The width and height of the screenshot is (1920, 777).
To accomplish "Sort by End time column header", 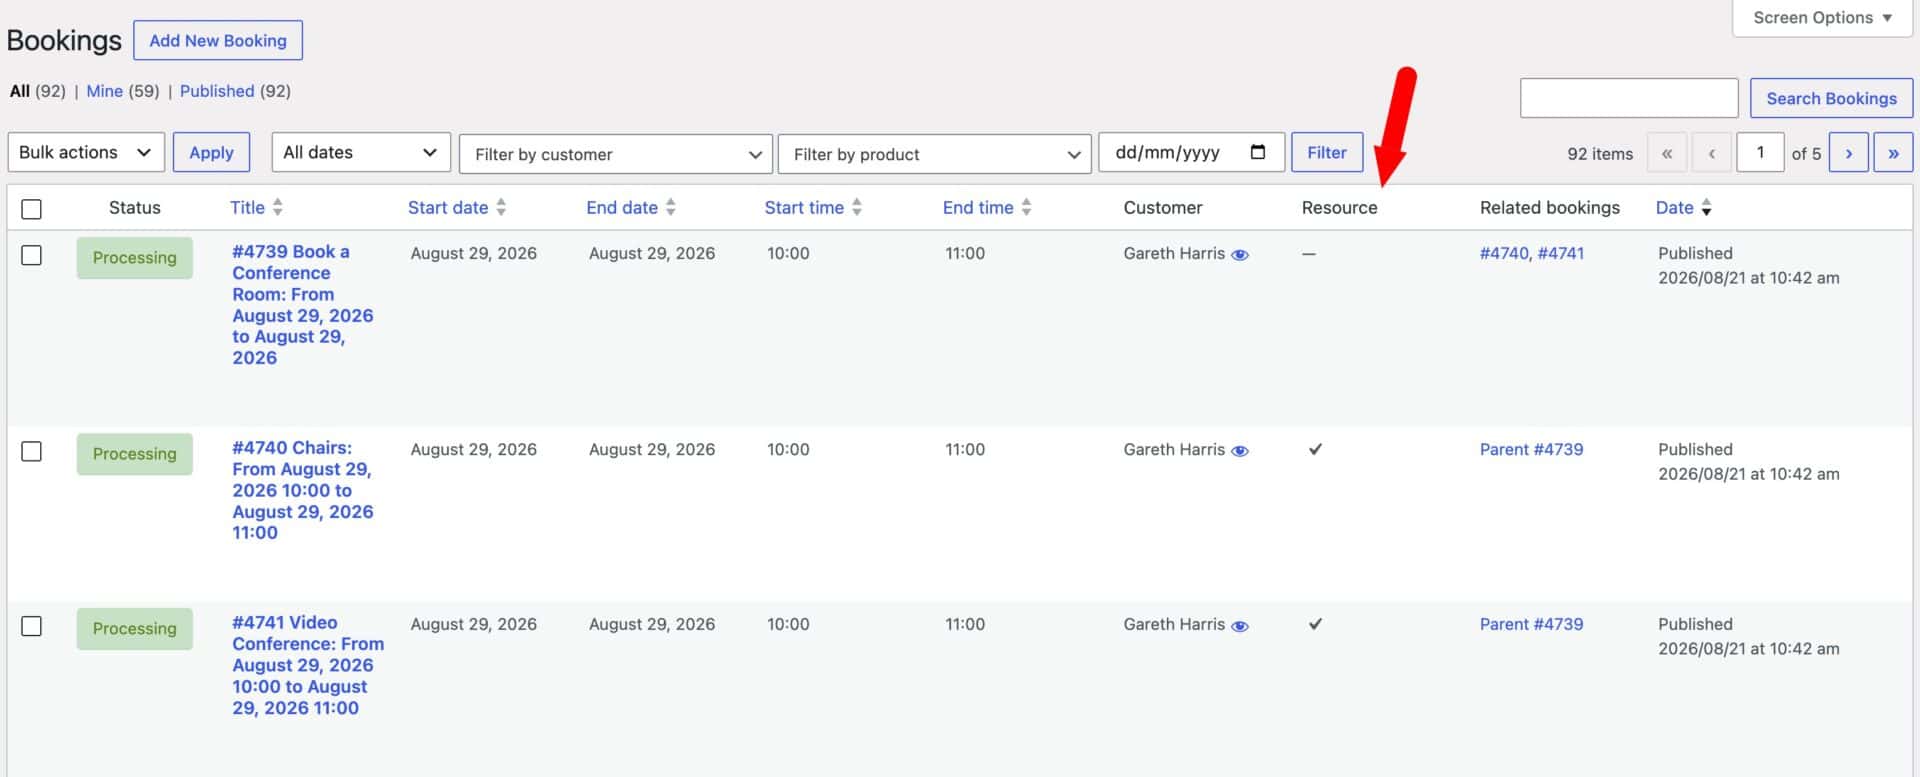I will click(x=978, y=207).
